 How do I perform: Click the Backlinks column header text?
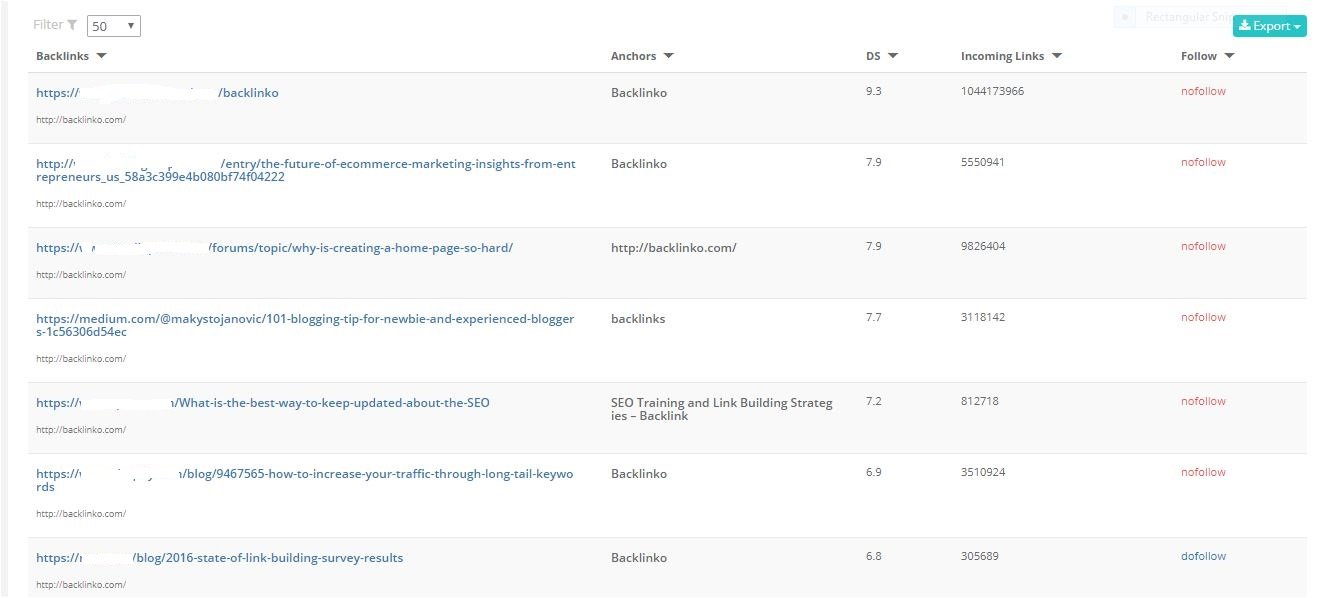pos(64,56)
